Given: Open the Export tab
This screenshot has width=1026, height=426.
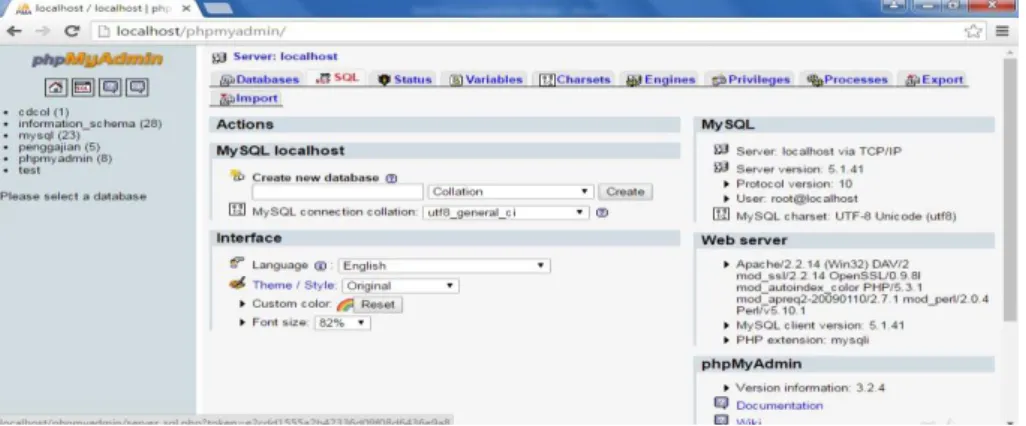Looking at the screenshot, I should tap(934, 80).
